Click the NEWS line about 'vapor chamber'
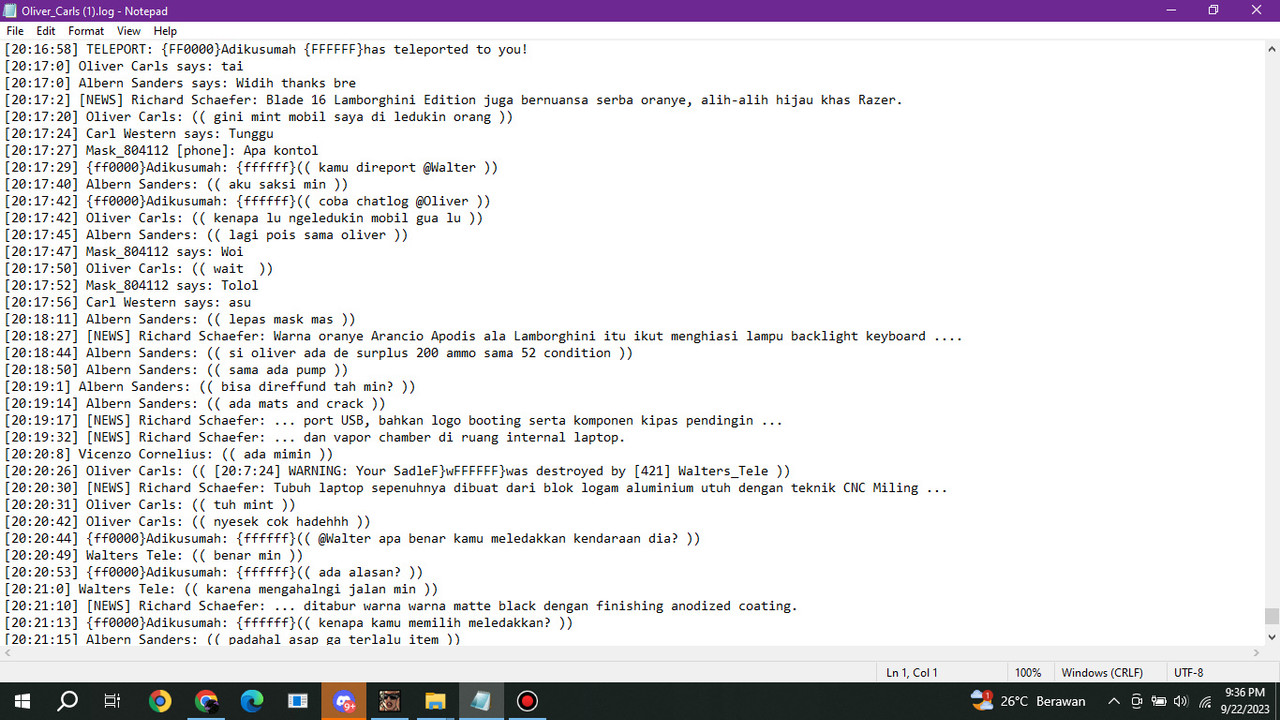Viewport: 1280px width, 720px height. point(315,437)
